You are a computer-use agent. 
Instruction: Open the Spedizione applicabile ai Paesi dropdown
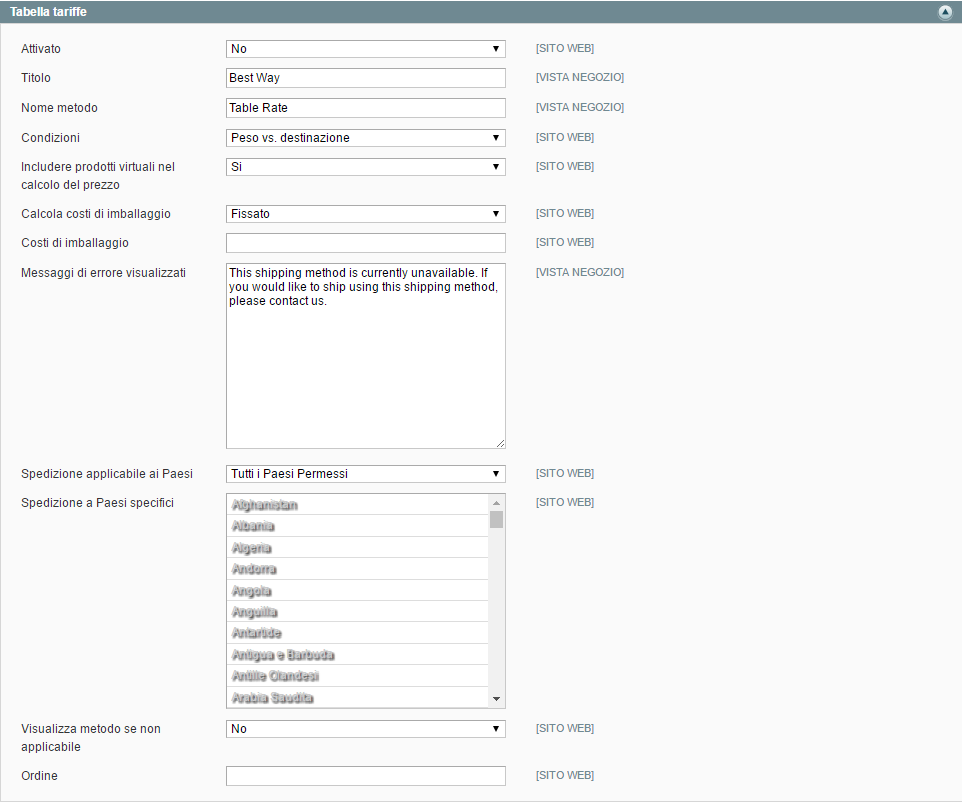365,473
